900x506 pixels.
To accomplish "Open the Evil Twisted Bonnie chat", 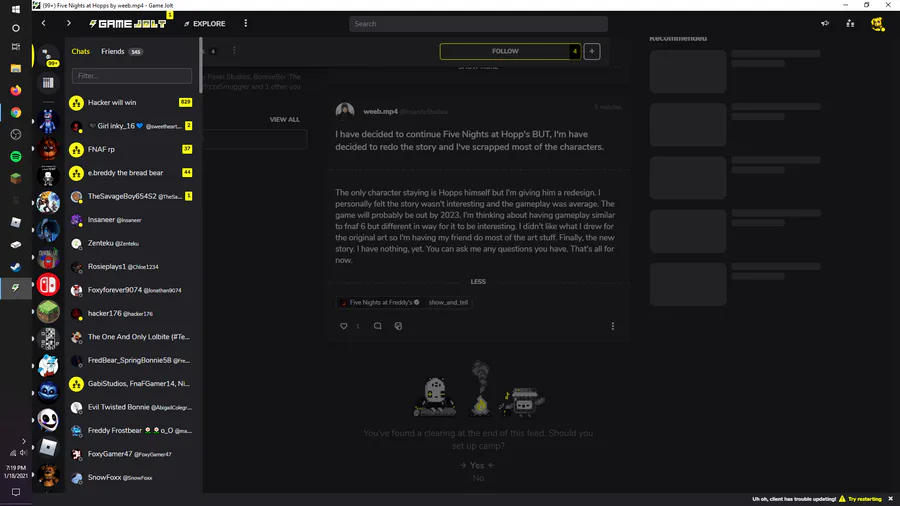I will tap(133, 408).
